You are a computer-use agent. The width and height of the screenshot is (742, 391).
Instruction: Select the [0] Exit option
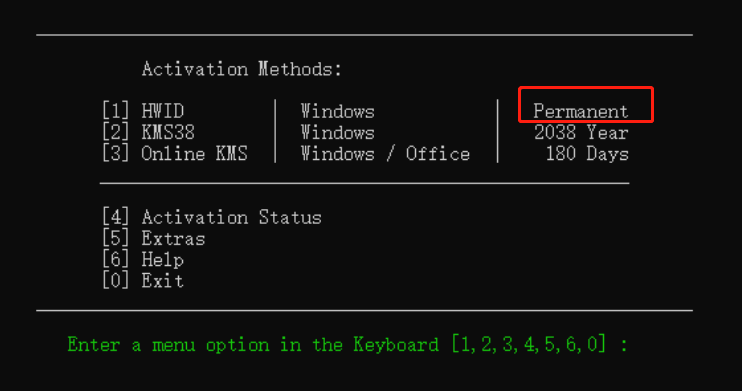143,281
